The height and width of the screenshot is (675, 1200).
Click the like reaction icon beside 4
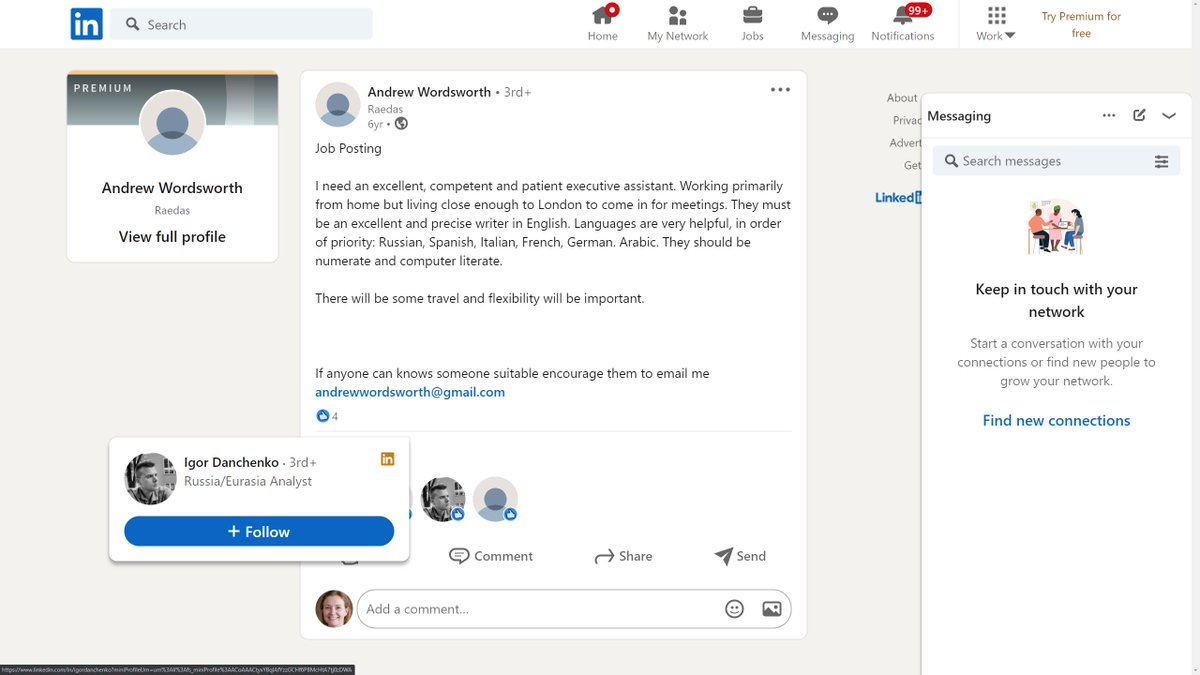point(322,416)
